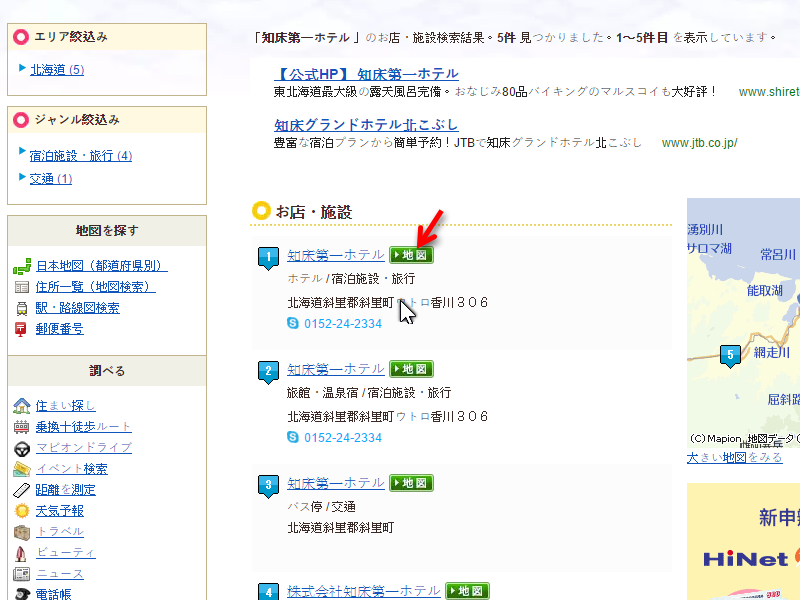The width and height of the screenshot is (800, 600).
Task: Click the ticket icon for イベント検索
Action: pos(21,469)
